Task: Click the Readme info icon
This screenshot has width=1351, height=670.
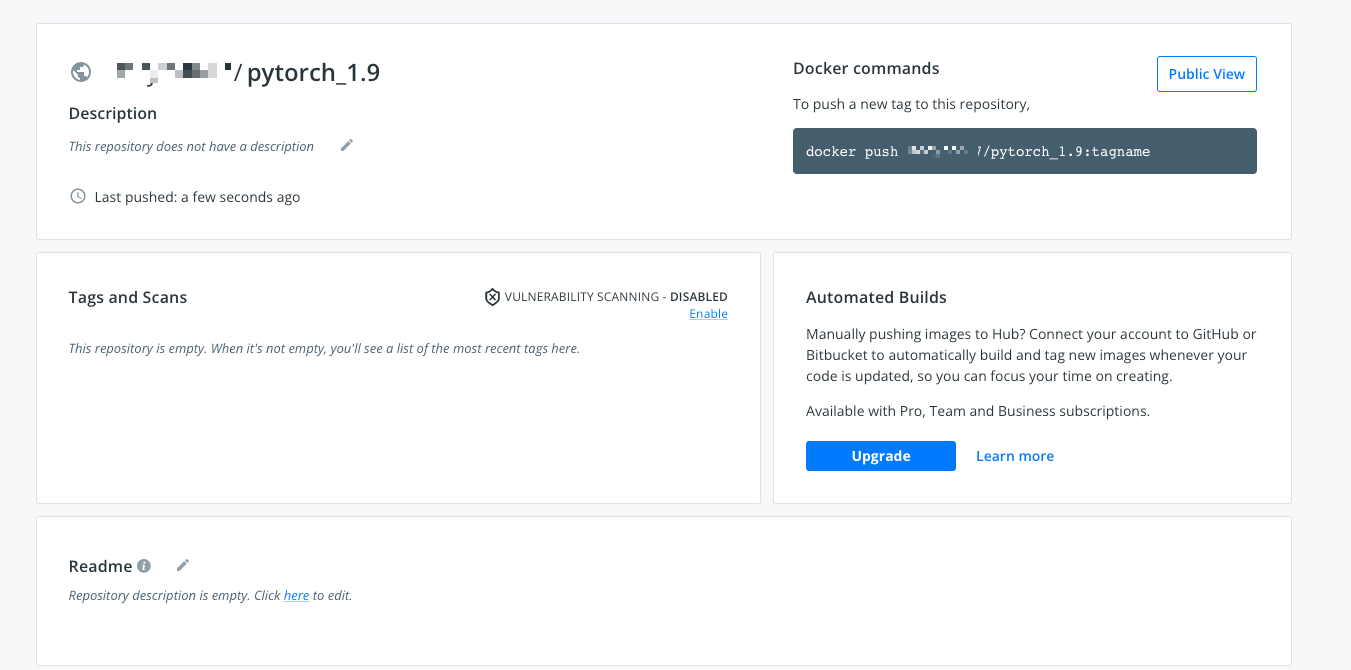Action: coord(144,566)
